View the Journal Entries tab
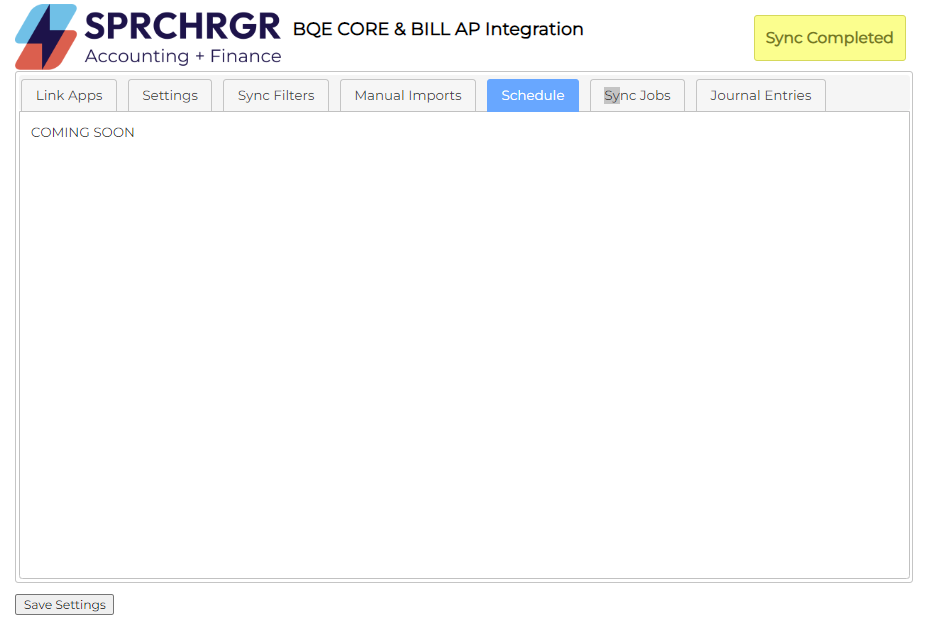925x621 pixels. pyautogui.click(x=760, y=96)
